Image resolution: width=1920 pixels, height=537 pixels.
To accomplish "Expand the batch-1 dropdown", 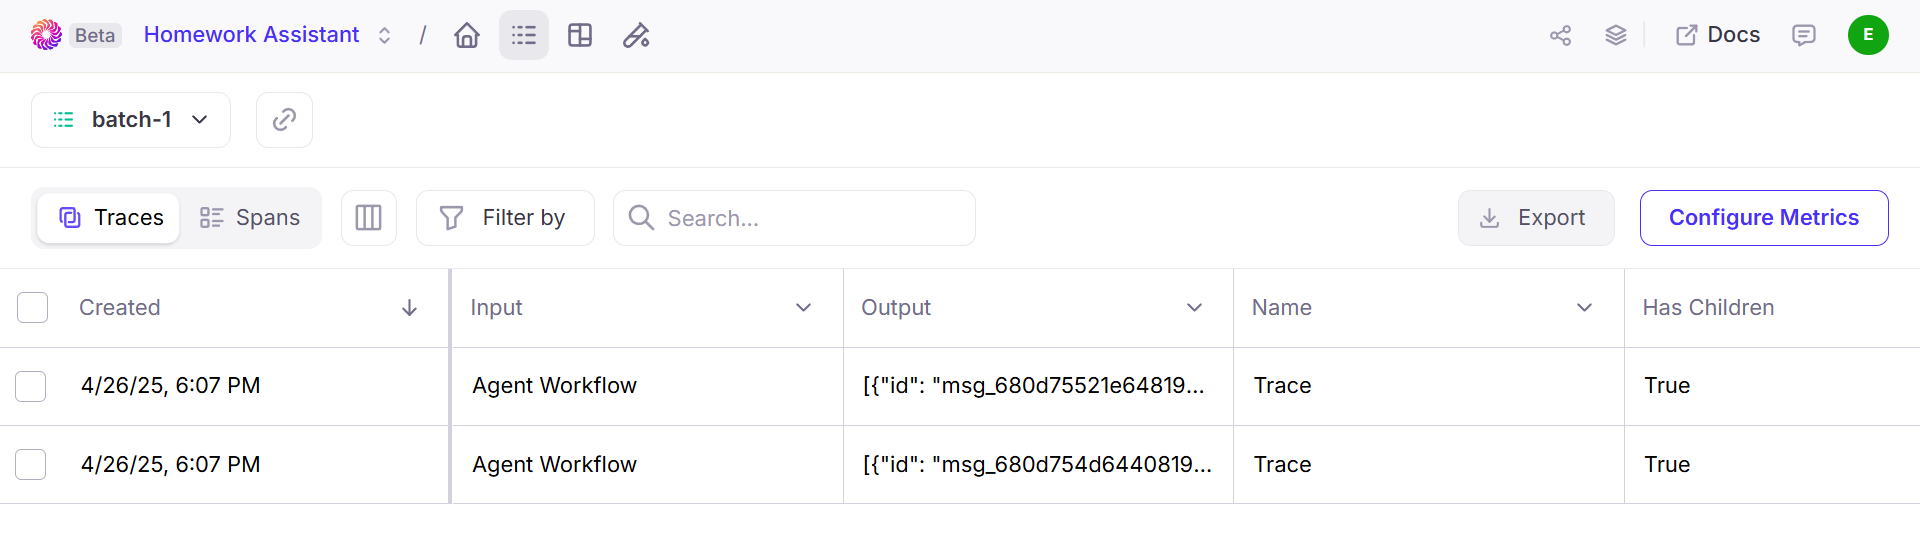I will [x=131, y=120].
